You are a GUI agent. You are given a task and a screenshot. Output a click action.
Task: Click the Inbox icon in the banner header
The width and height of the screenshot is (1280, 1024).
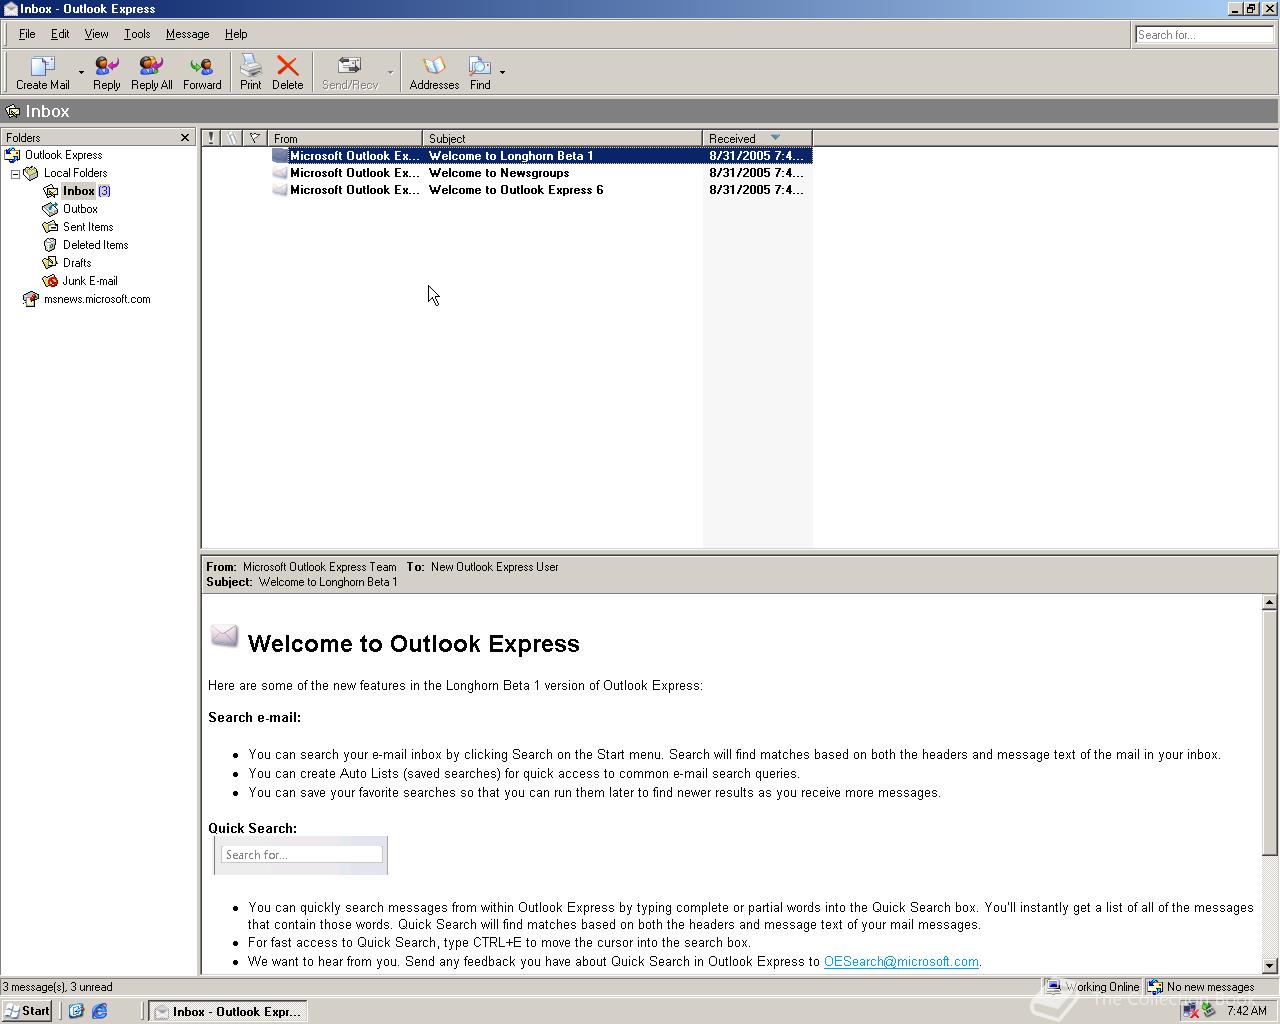(x=13, y=111)
